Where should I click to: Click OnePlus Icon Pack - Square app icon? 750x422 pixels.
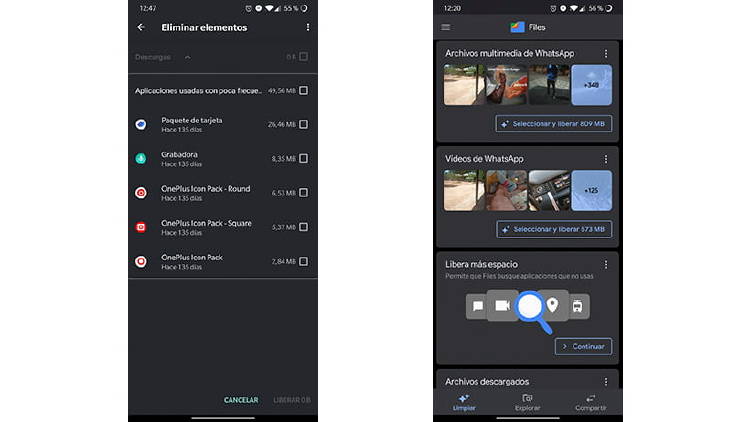tap(141, 227)
